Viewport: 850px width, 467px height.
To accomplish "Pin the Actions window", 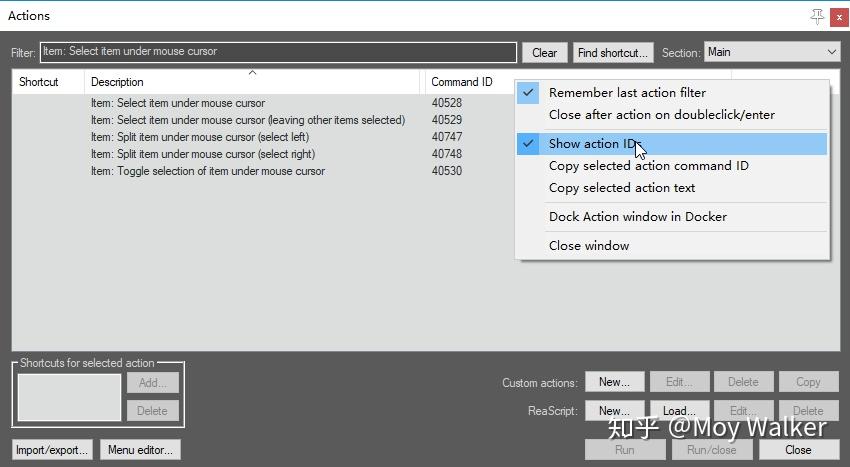I will tap(817, 16).
